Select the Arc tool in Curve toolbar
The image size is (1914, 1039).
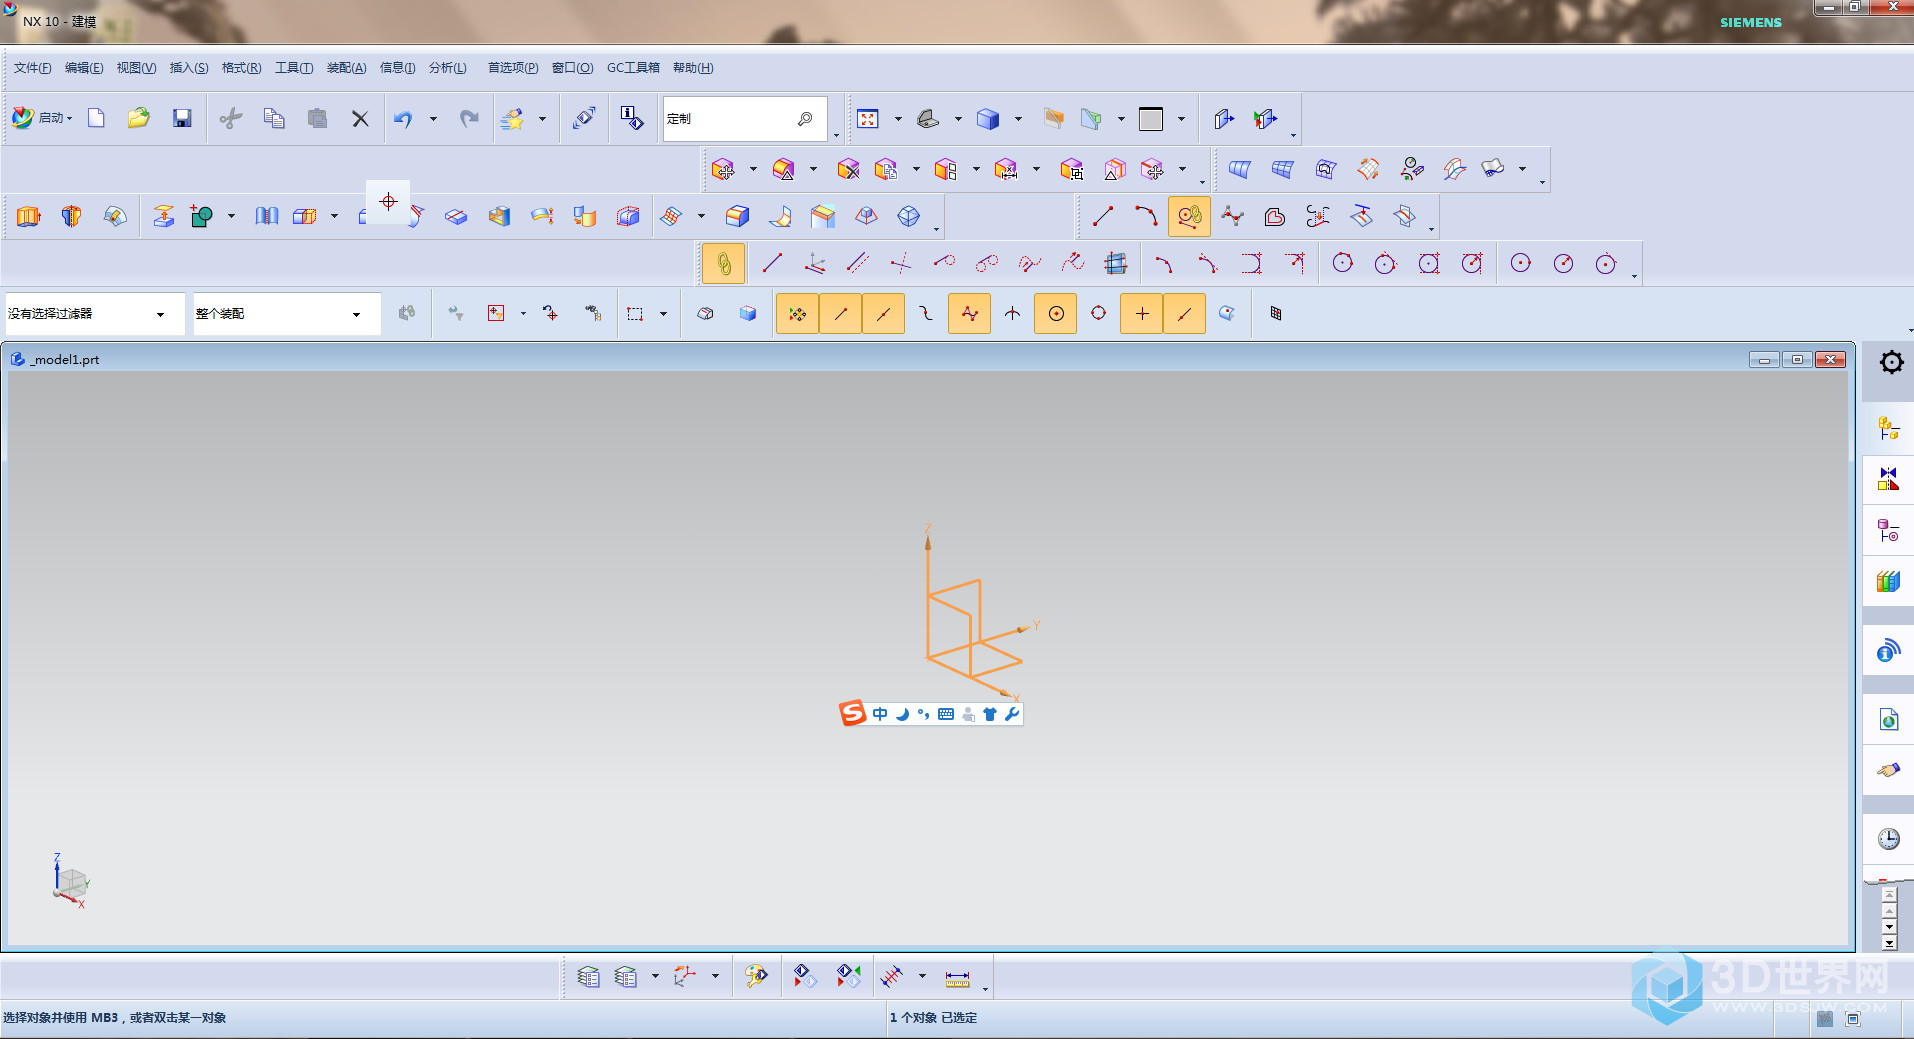[1146, 216]
